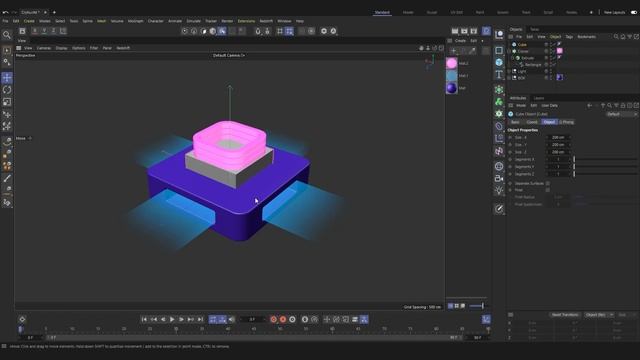640x360 pixels.
Task: Activate the Live Selection arrow tool
Action: click(x=7, y=51)
